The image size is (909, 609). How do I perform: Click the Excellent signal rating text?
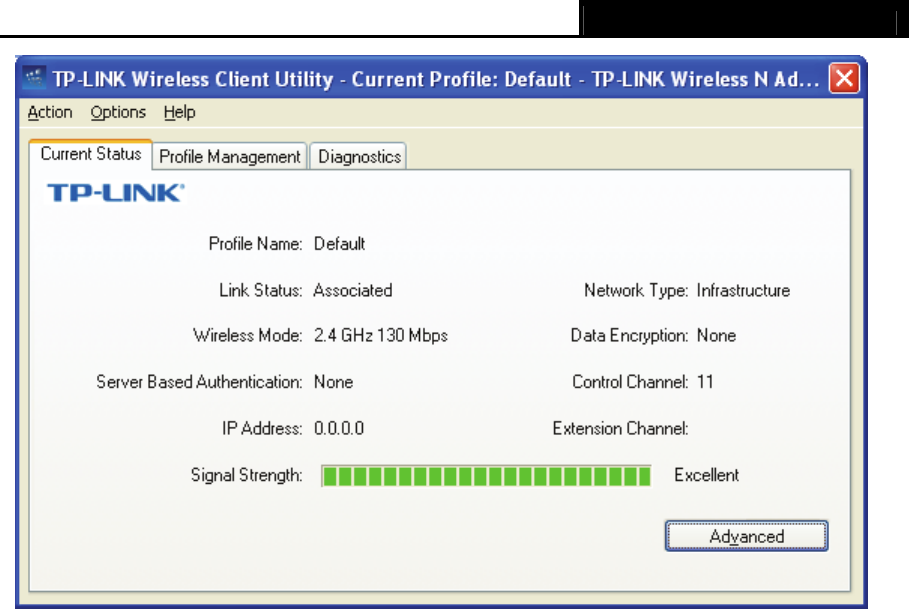[707, 475]
